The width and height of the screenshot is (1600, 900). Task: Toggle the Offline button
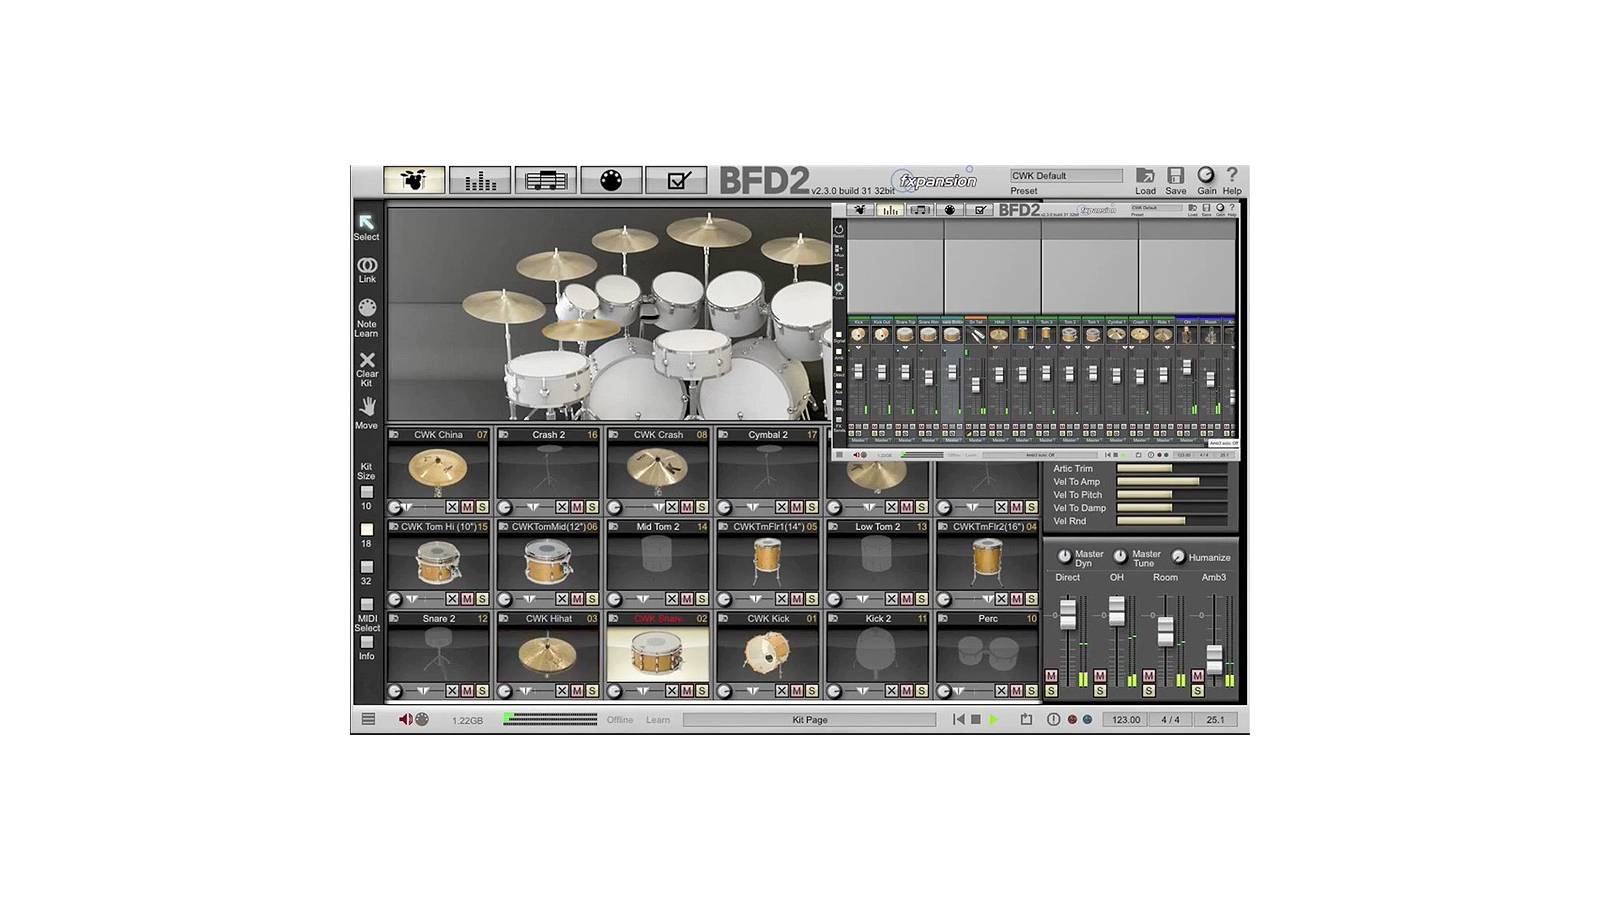tap(620, 720)
